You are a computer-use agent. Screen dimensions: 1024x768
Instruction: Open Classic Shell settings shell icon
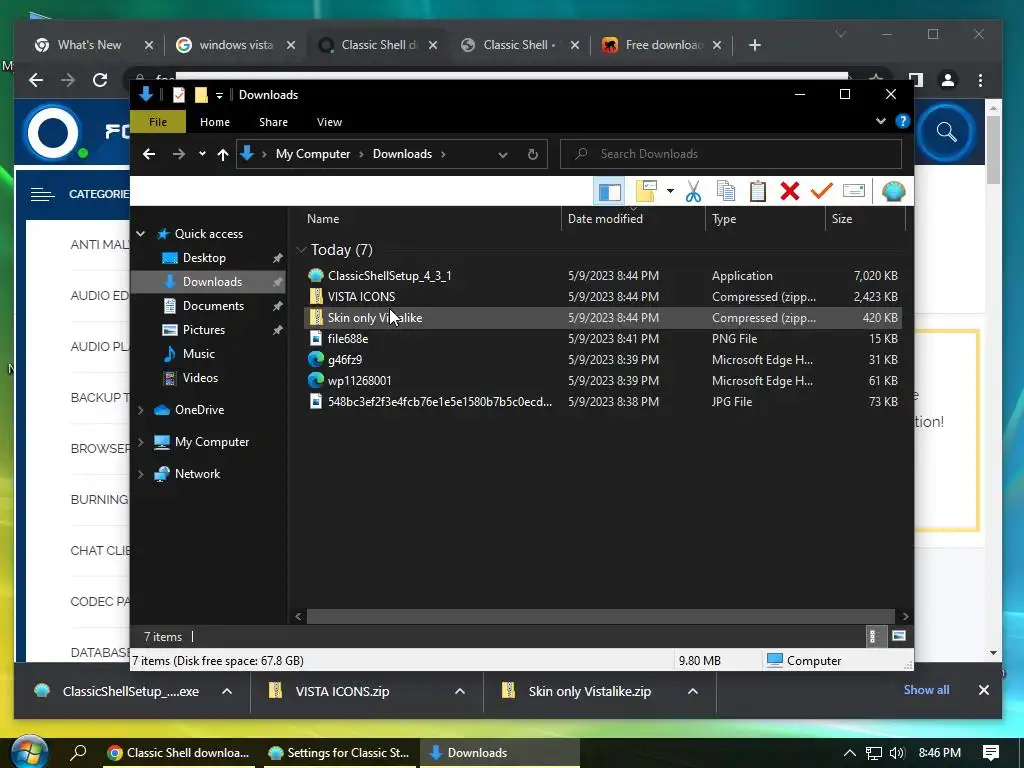point(893,191)
